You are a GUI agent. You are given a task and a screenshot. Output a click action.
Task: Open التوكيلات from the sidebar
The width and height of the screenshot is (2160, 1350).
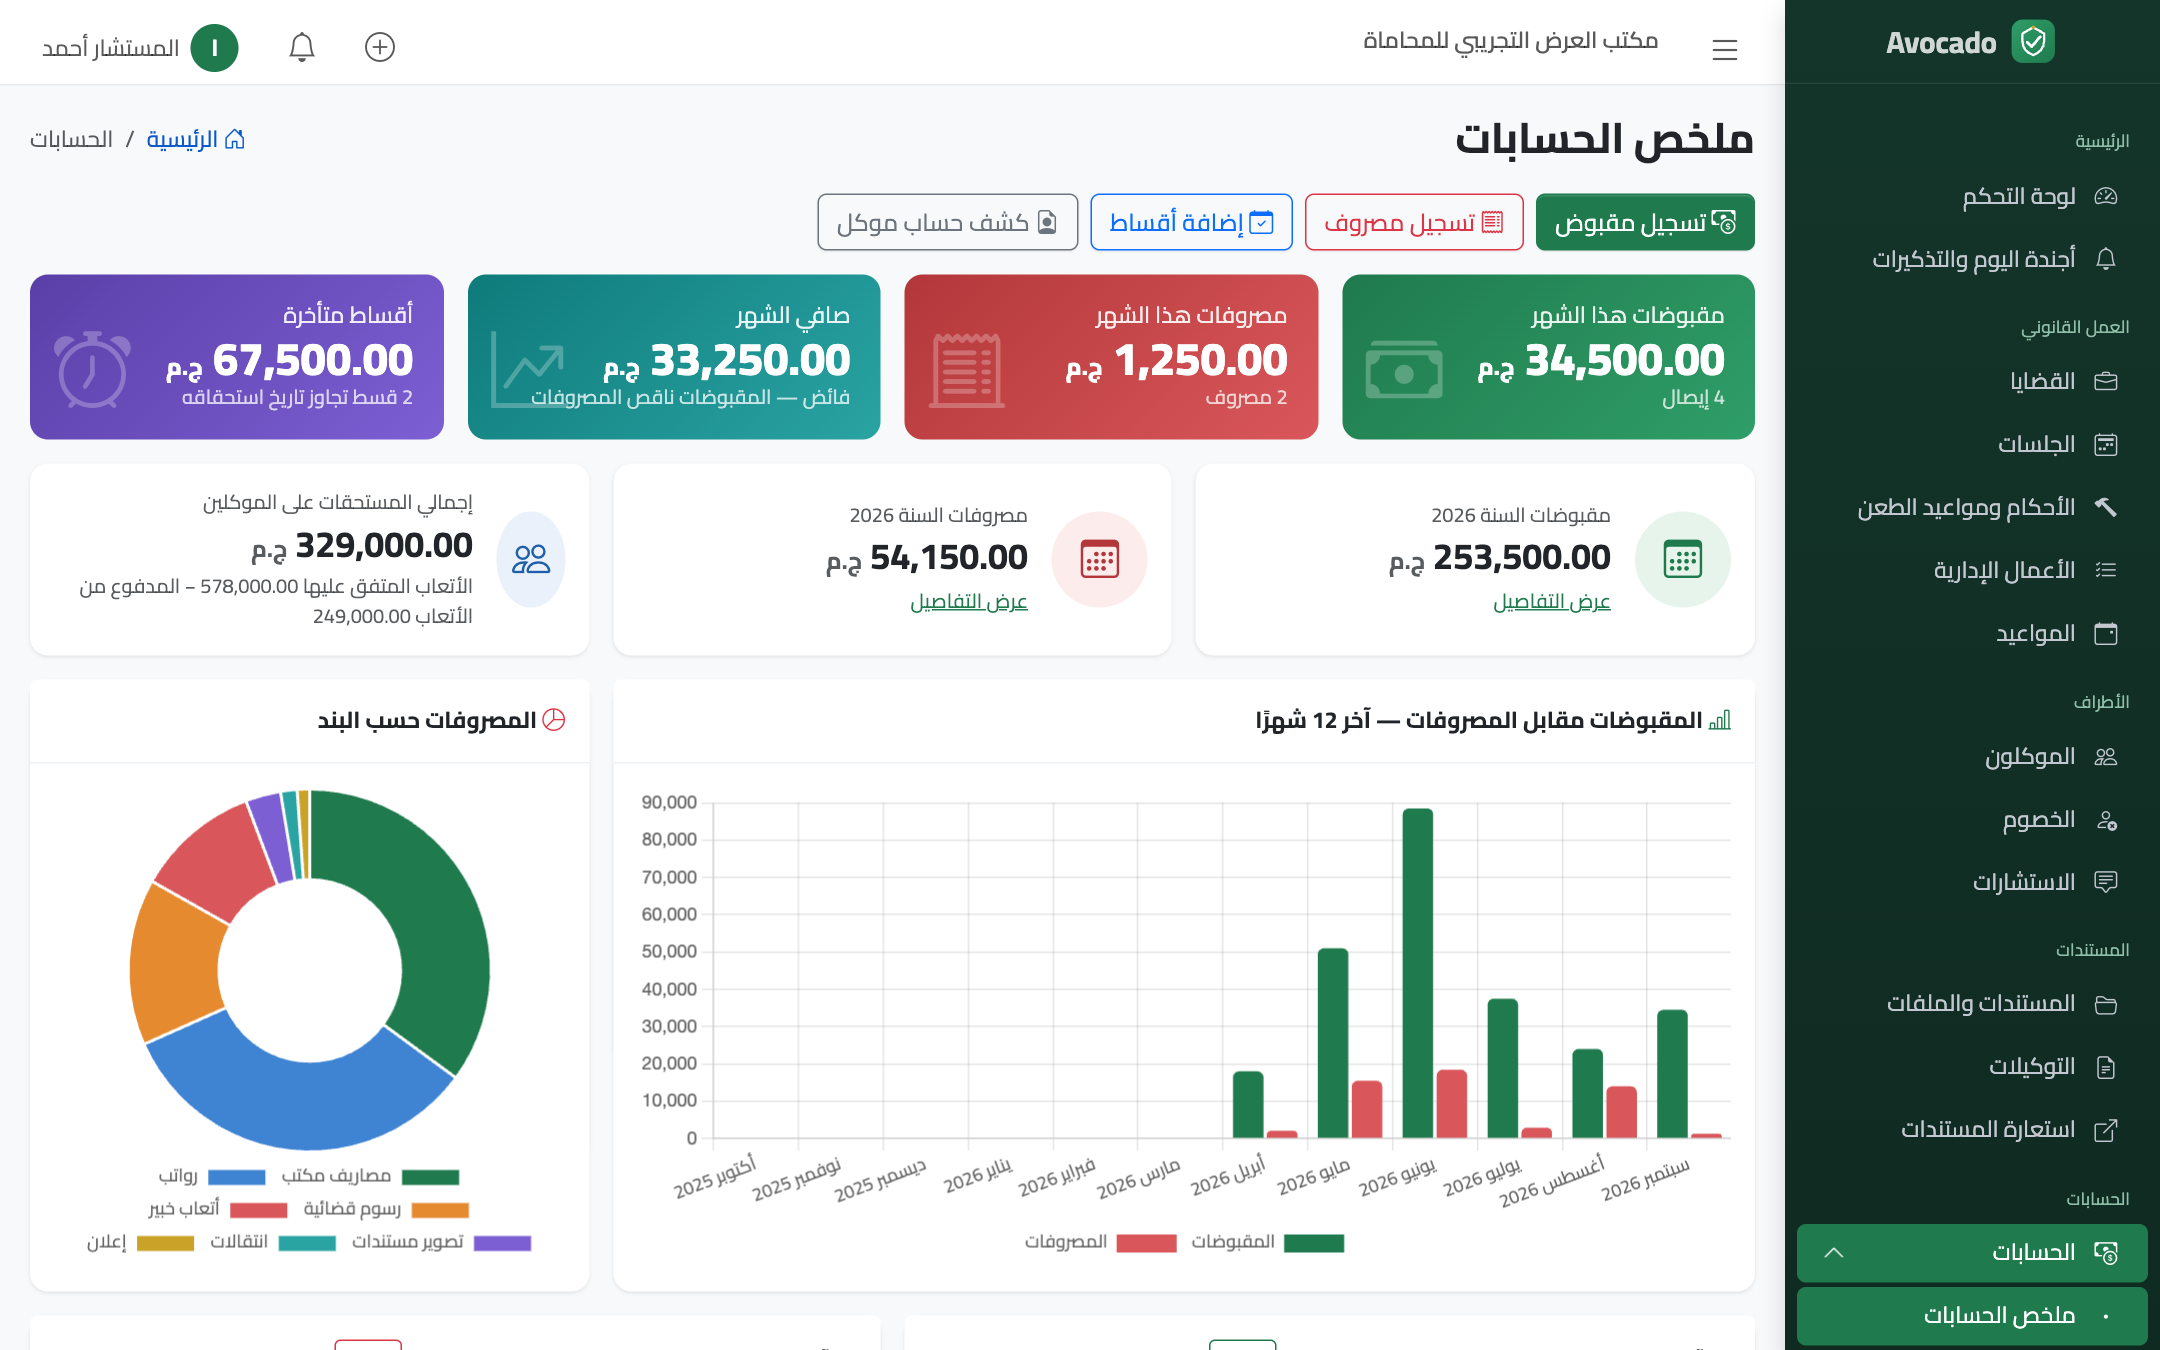pos(1972,1067)
